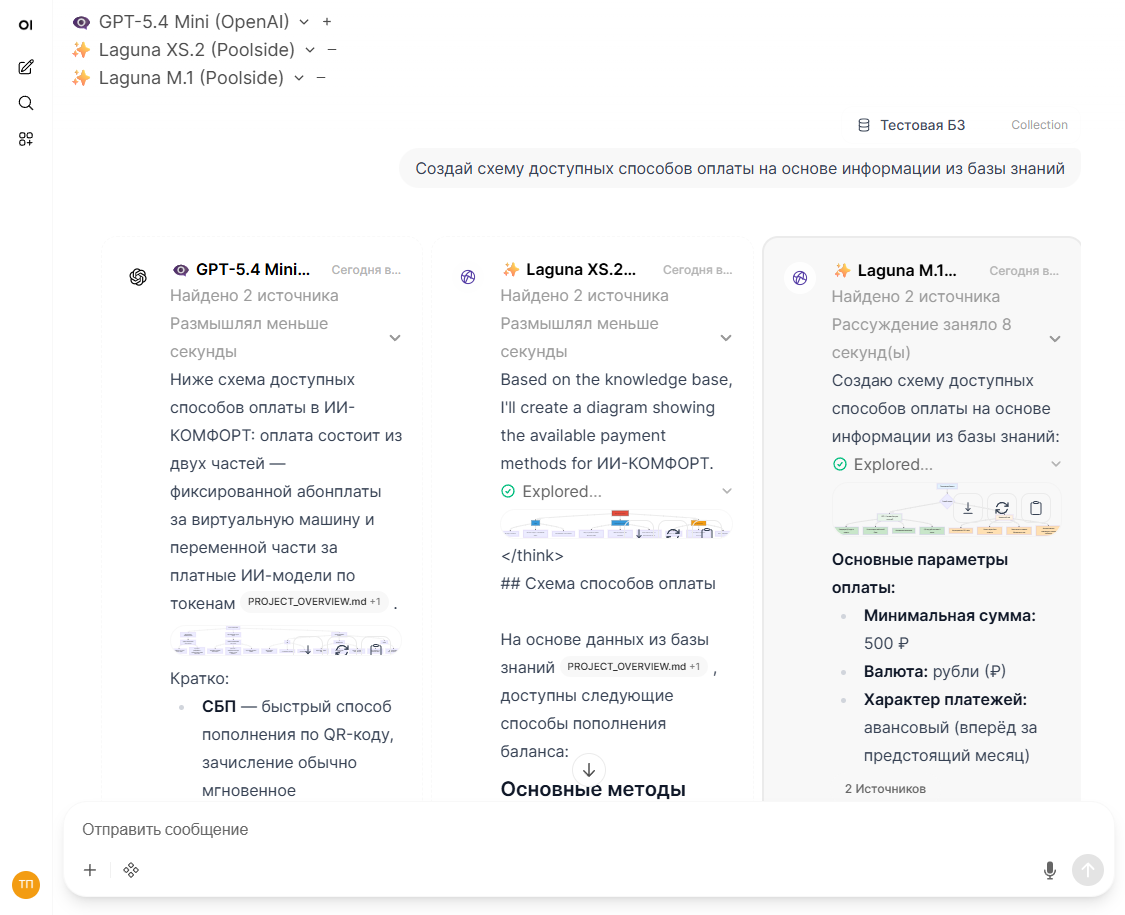Click the 'Основные параметры оплаты:' heading

(x=920, y=573)
